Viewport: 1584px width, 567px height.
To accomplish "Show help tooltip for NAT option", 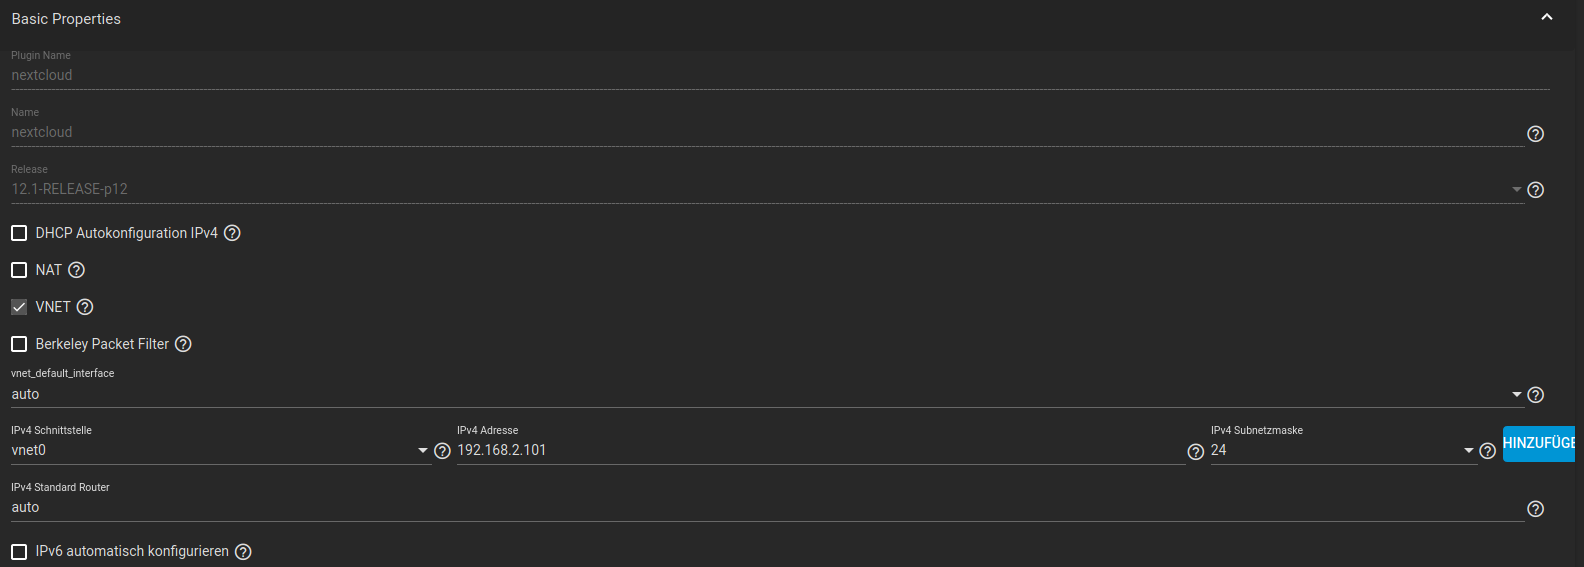I will coord(76,270).
